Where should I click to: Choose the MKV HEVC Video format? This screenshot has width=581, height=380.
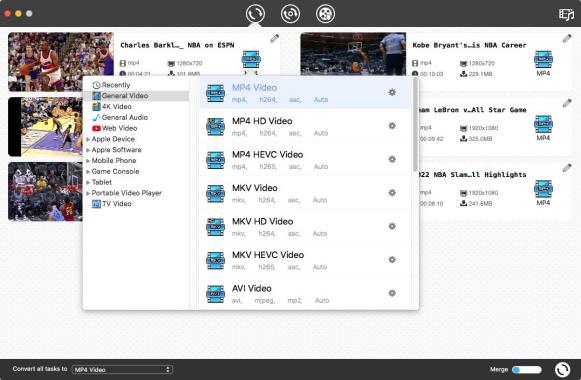[305, 260]
